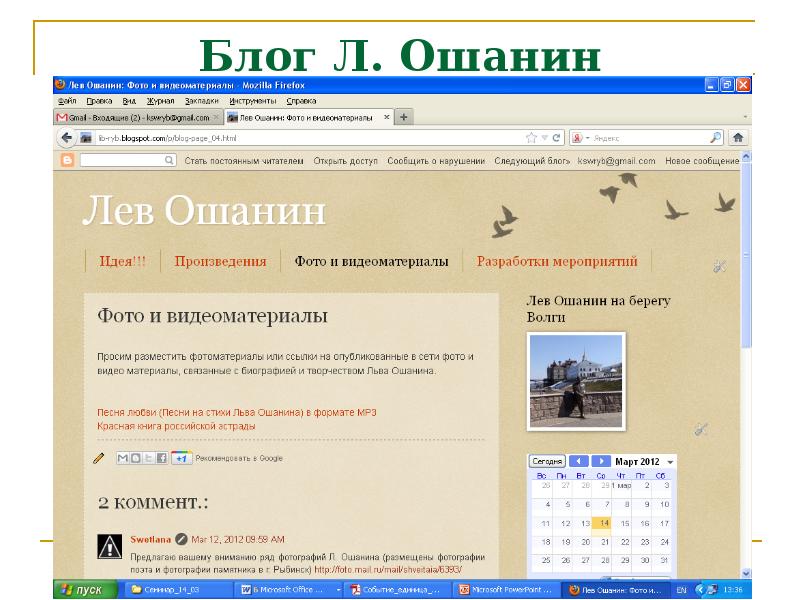The height and width of the screenshot is (600, 800).
Task: Open the Произведения blog page tab
Action: (220, 262)
